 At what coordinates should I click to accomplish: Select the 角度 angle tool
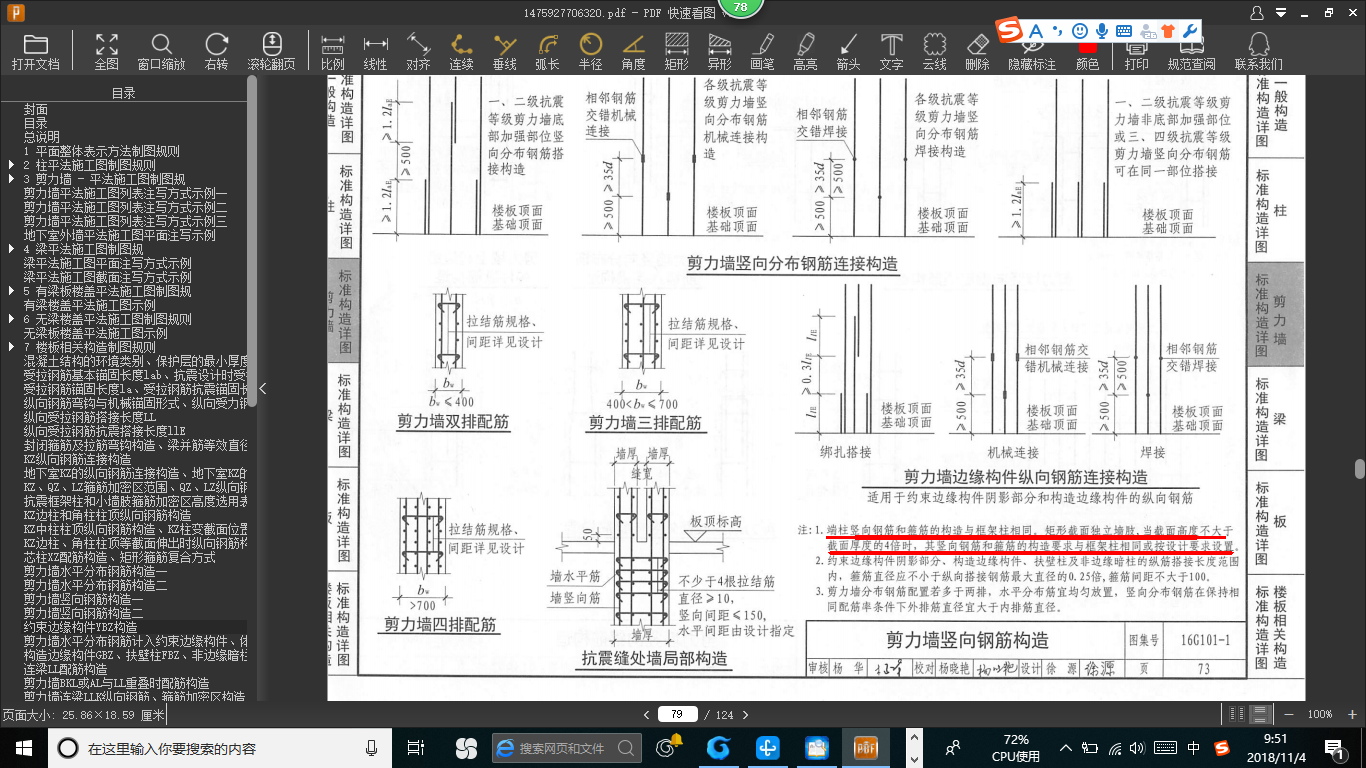(633, 51)
